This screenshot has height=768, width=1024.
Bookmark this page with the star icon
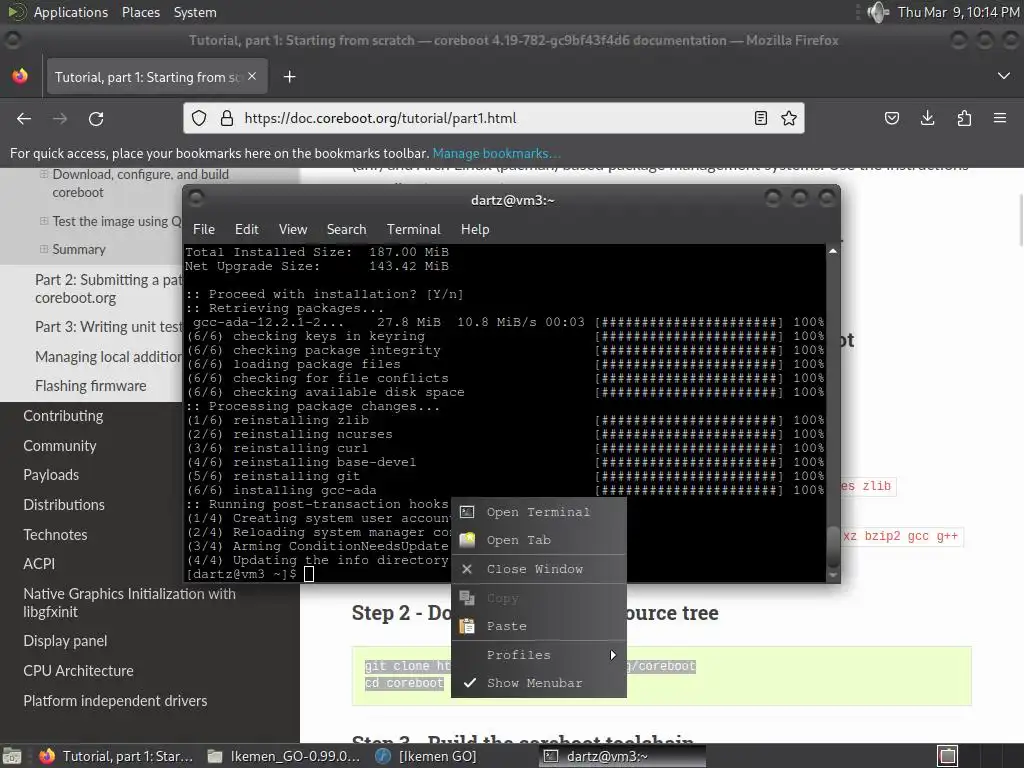789,118
